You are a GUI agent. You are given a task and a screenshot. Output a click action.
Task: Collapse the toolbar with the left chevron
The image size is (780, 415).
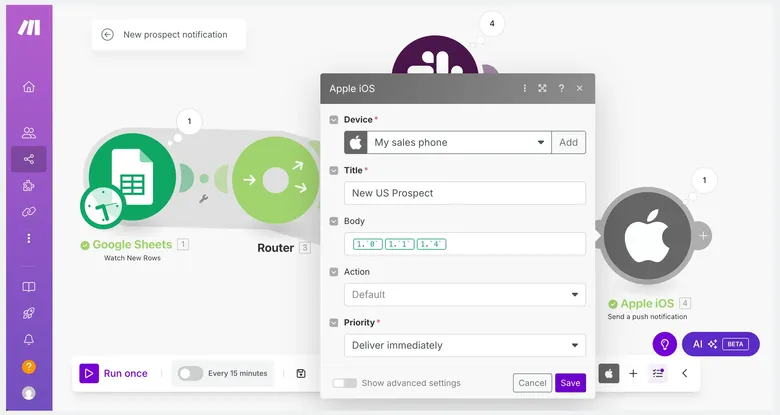click(x=684, y=373)
